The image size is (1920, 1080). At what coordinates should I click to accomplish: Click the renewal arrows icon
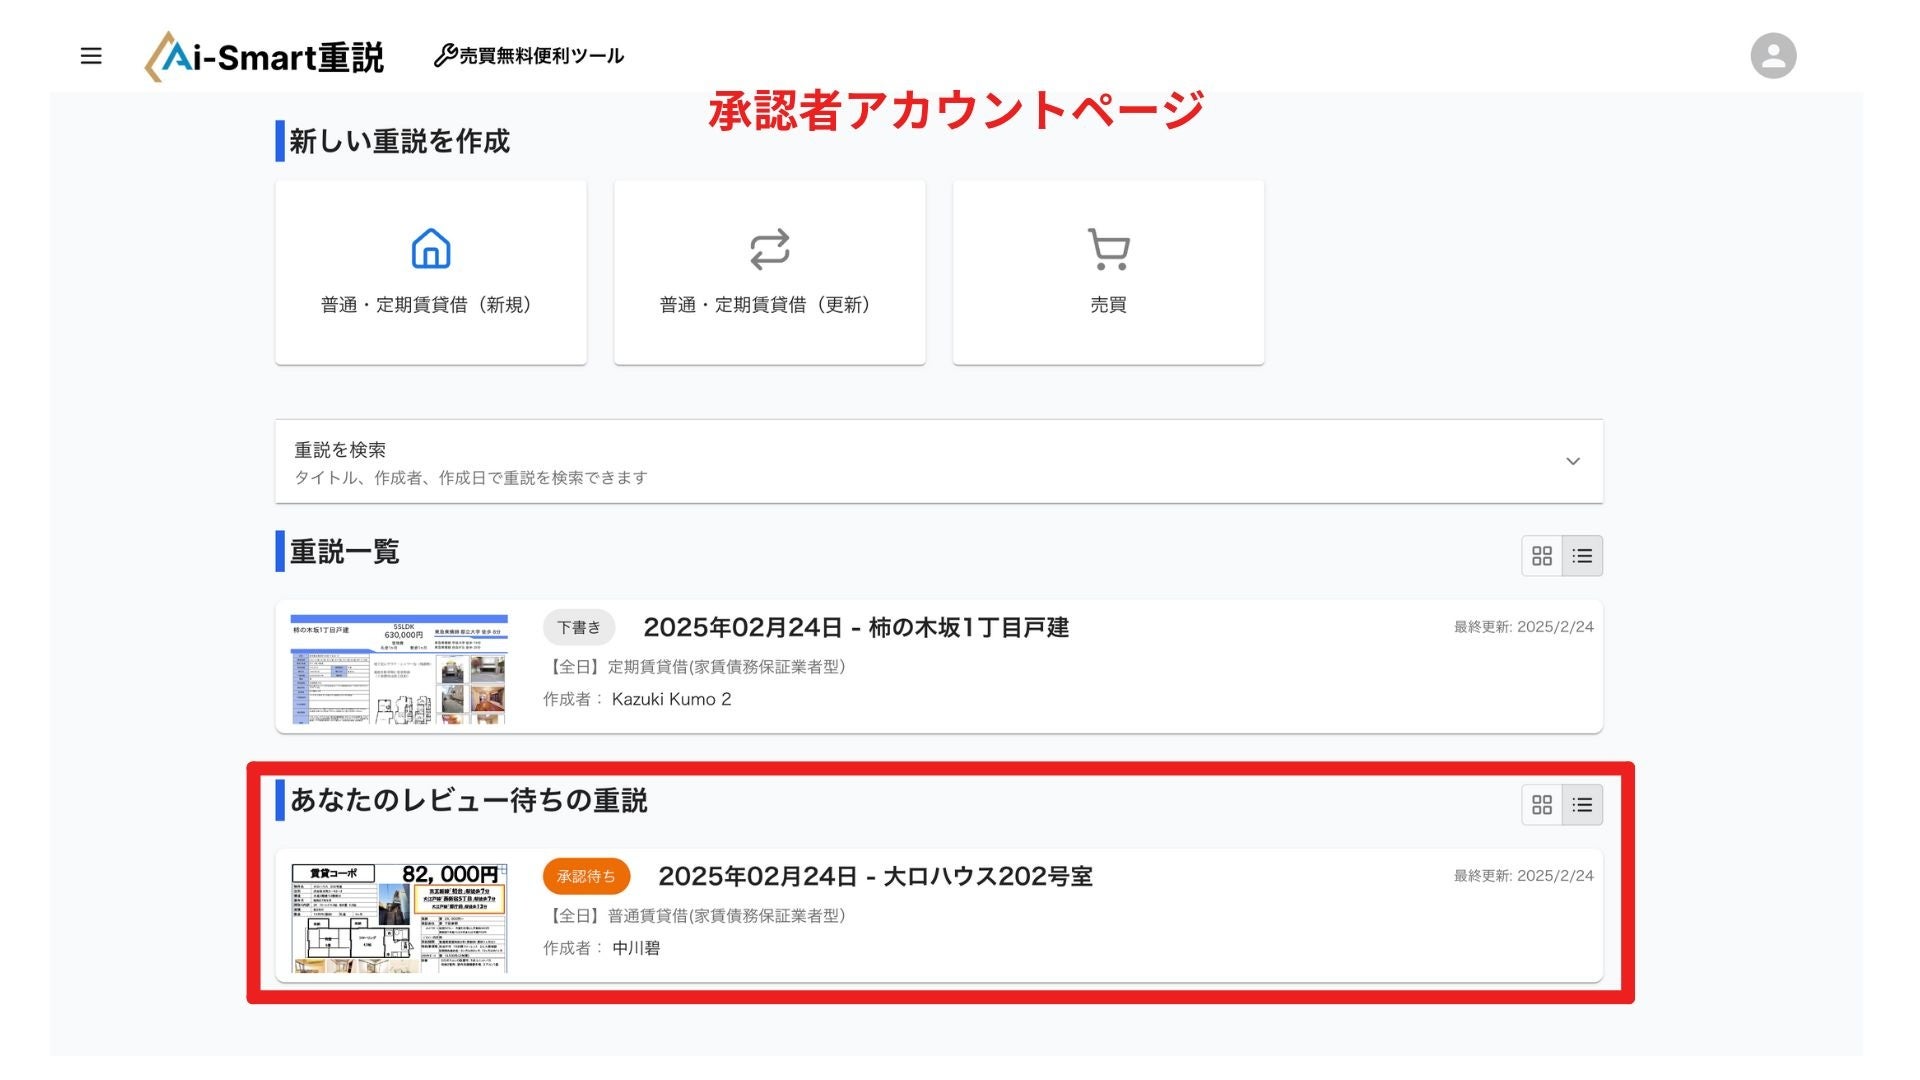(x=769, y=249)
